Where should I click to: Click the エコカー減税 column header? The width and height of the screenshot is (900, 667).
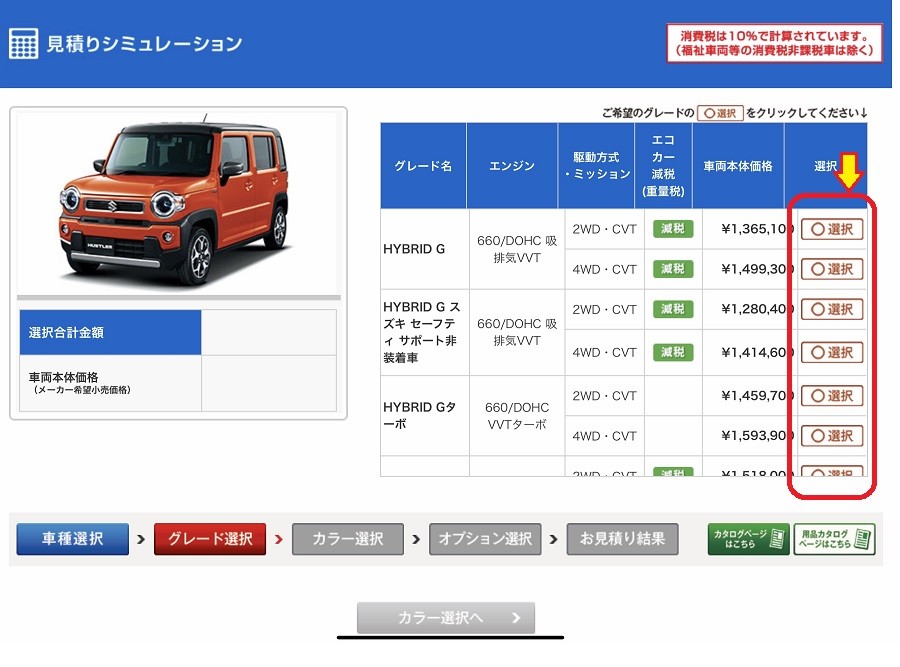click(664, 166)
